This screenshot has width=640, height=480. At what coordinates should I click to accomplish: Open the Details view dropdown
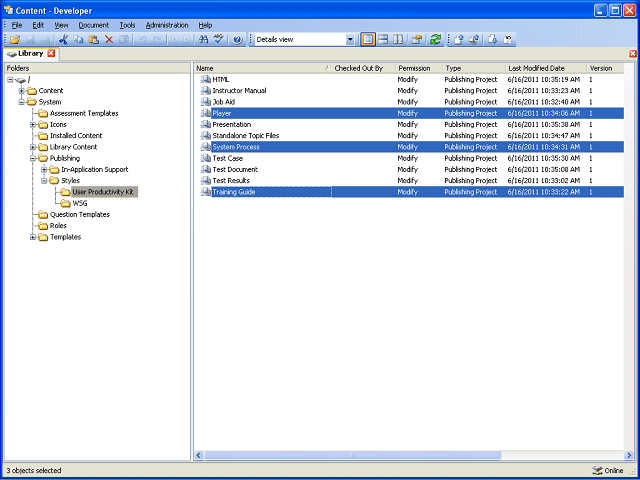(x=350, y=40)
